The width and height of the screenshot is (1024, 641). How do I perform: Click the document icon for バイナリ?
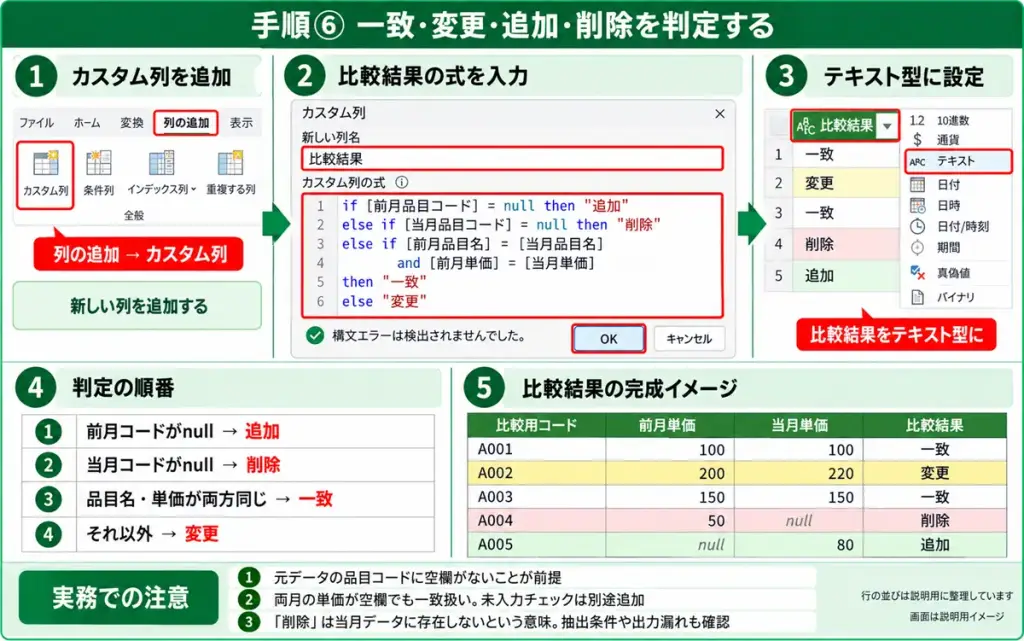[918, 297]
